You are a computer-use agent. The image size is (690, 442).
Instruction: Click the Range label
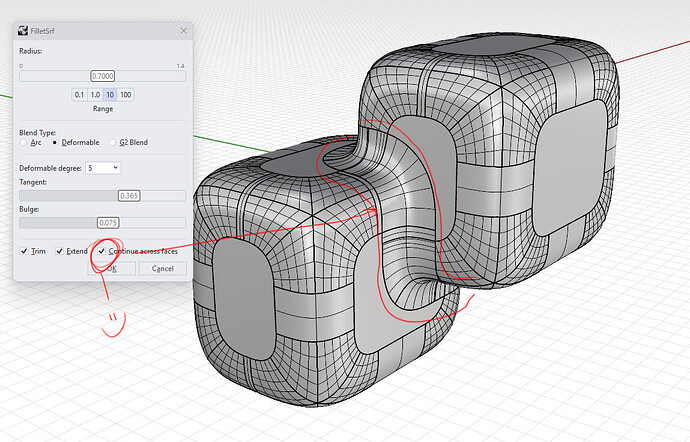[x=103, y=109]
